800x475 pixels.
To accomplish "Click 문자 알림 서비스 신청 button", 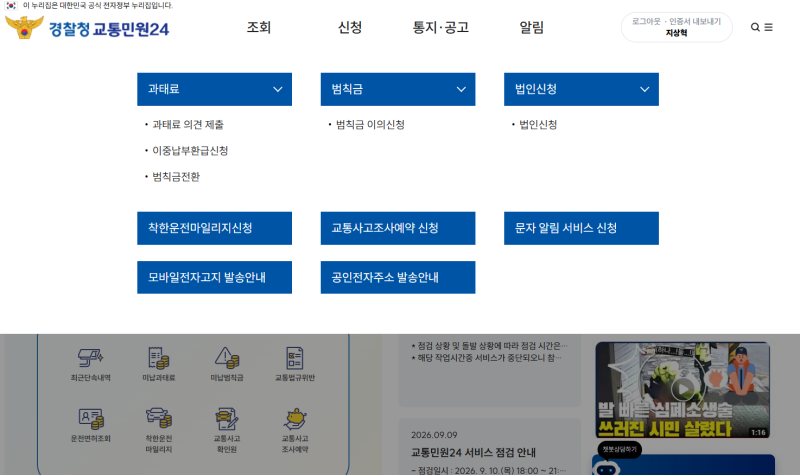I will click(x=581, y=228).
